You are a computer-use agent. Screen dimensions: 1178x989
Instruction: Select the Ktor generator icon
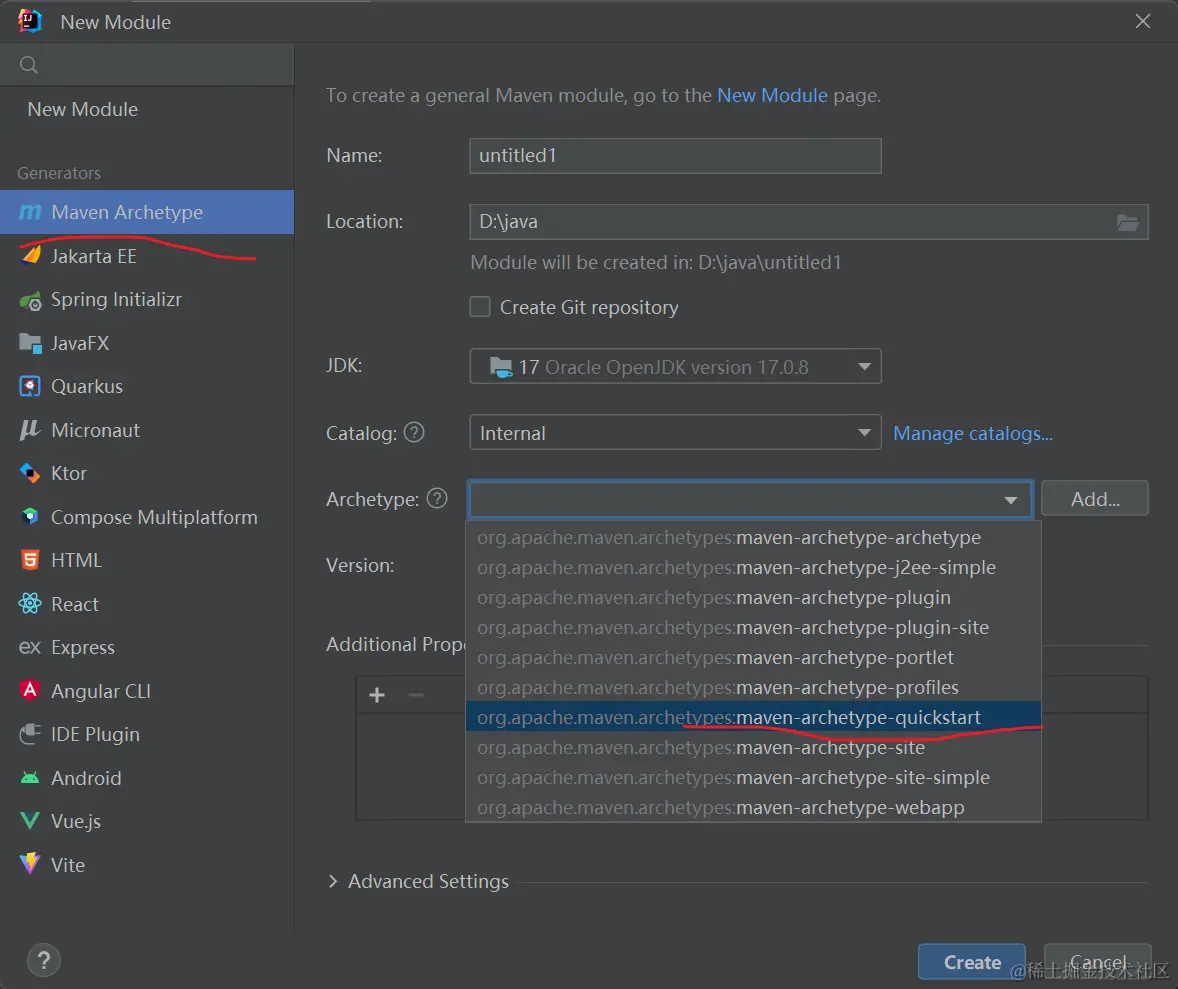point(31,474)
